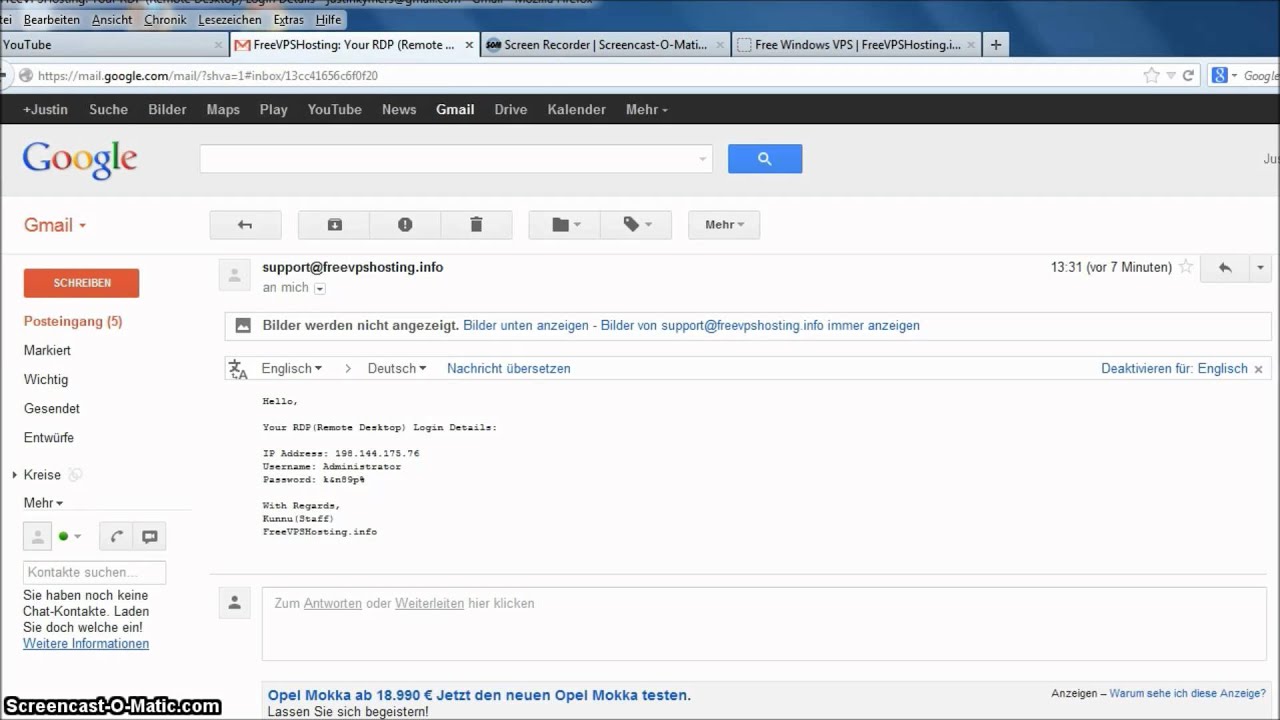Click the Kontakte suchen input field

tap(94, 572)
